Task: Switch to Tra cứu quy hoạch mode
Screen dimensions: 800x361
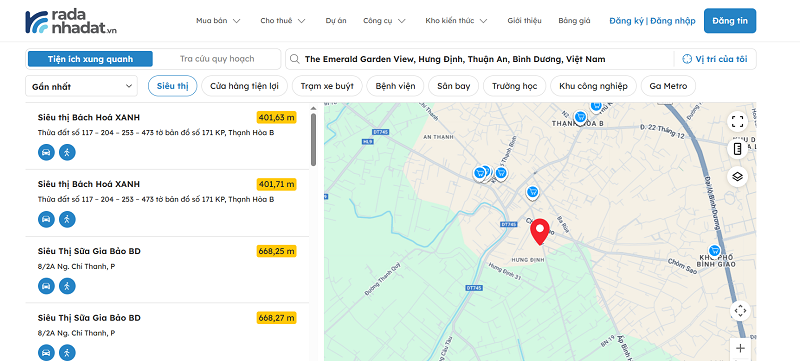Action: tap(217, 59)
